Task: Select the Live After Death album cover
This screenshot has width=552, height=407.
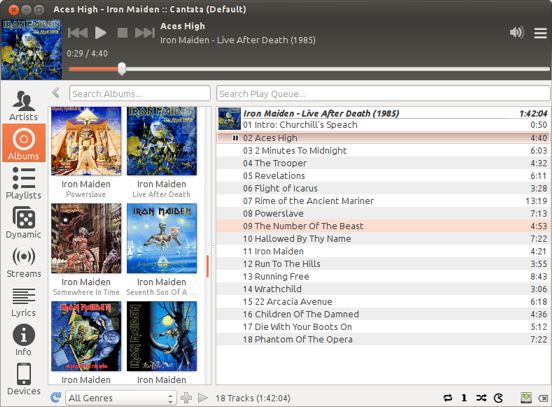Action: click(162, 141)
